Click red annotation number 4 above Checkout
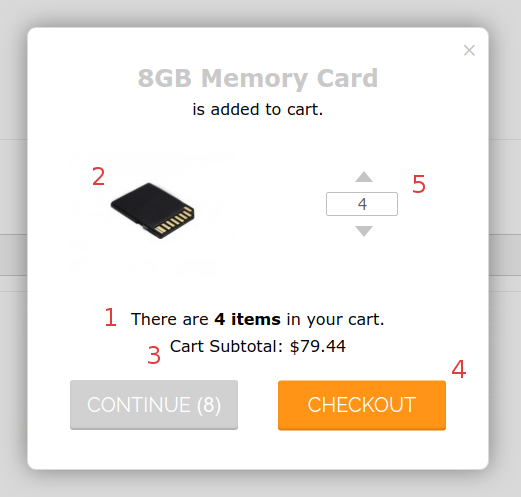 (459, 369)
